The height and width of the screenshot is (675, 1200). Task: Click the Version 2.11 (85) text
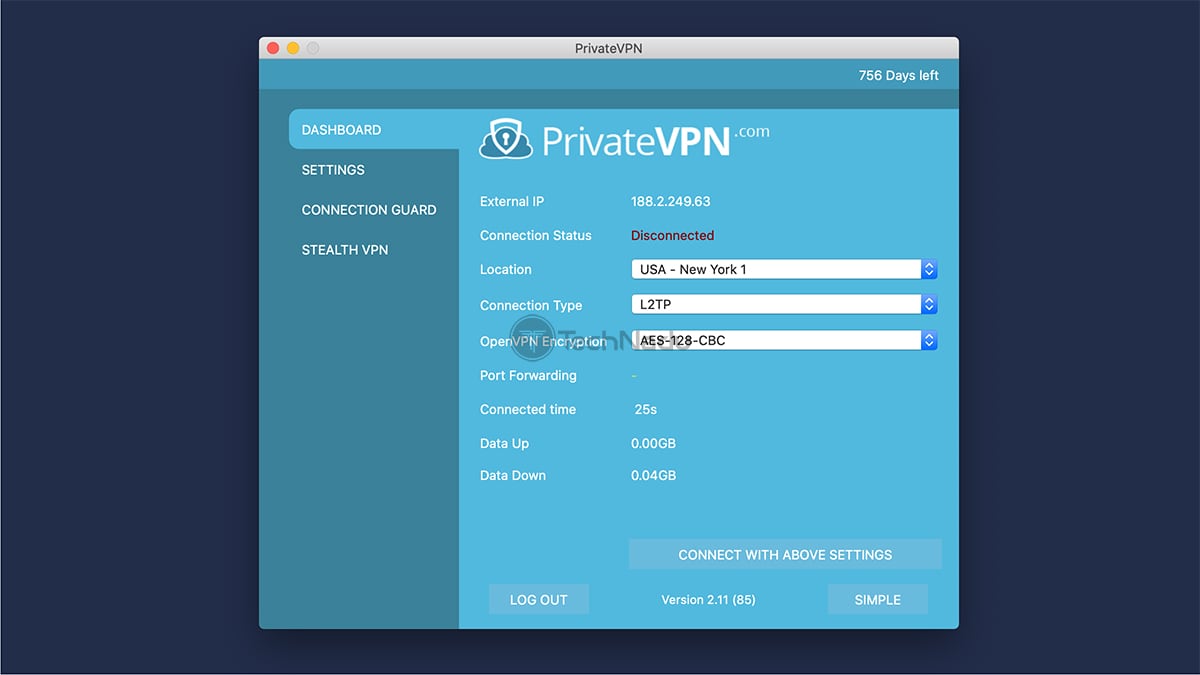(x=708, y=600)
